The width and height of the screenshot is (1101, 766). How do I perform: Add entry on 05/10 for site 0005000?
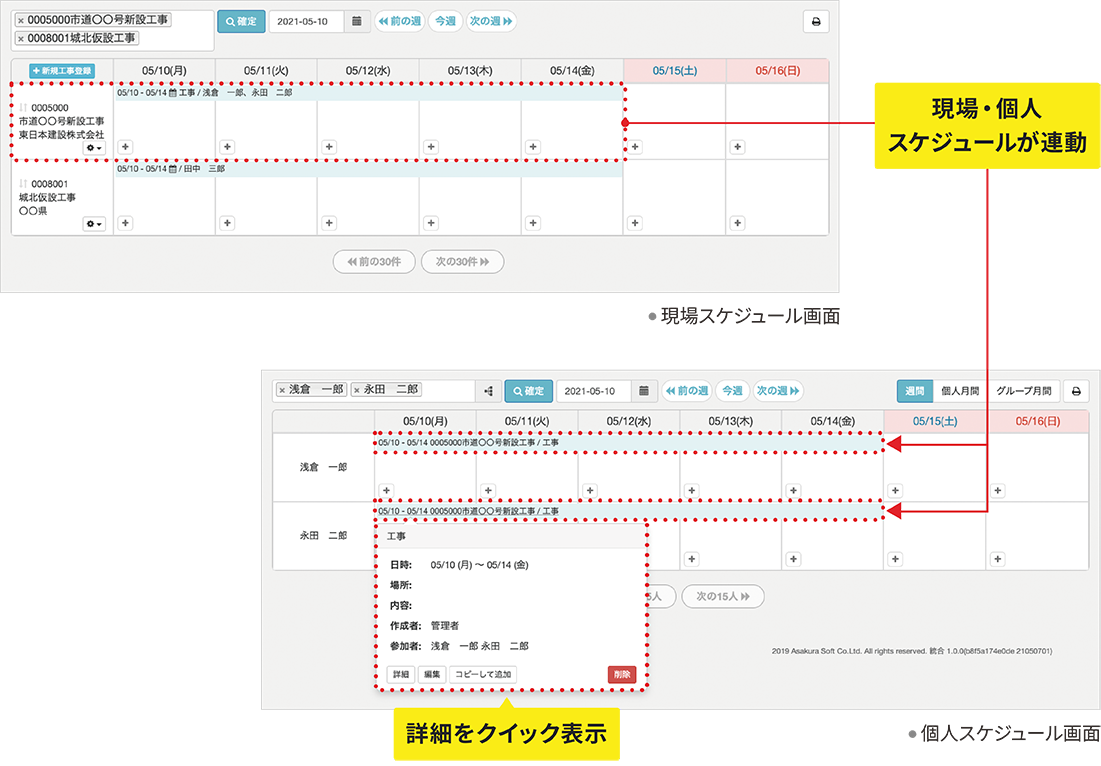pos(125,147)
